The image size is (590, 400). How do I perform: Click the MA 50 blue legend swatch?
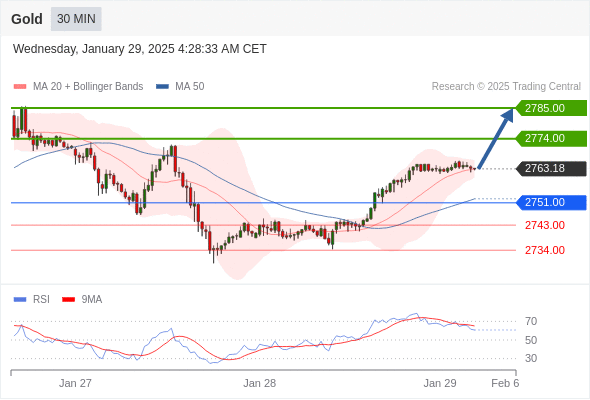(x=162, y=87)
